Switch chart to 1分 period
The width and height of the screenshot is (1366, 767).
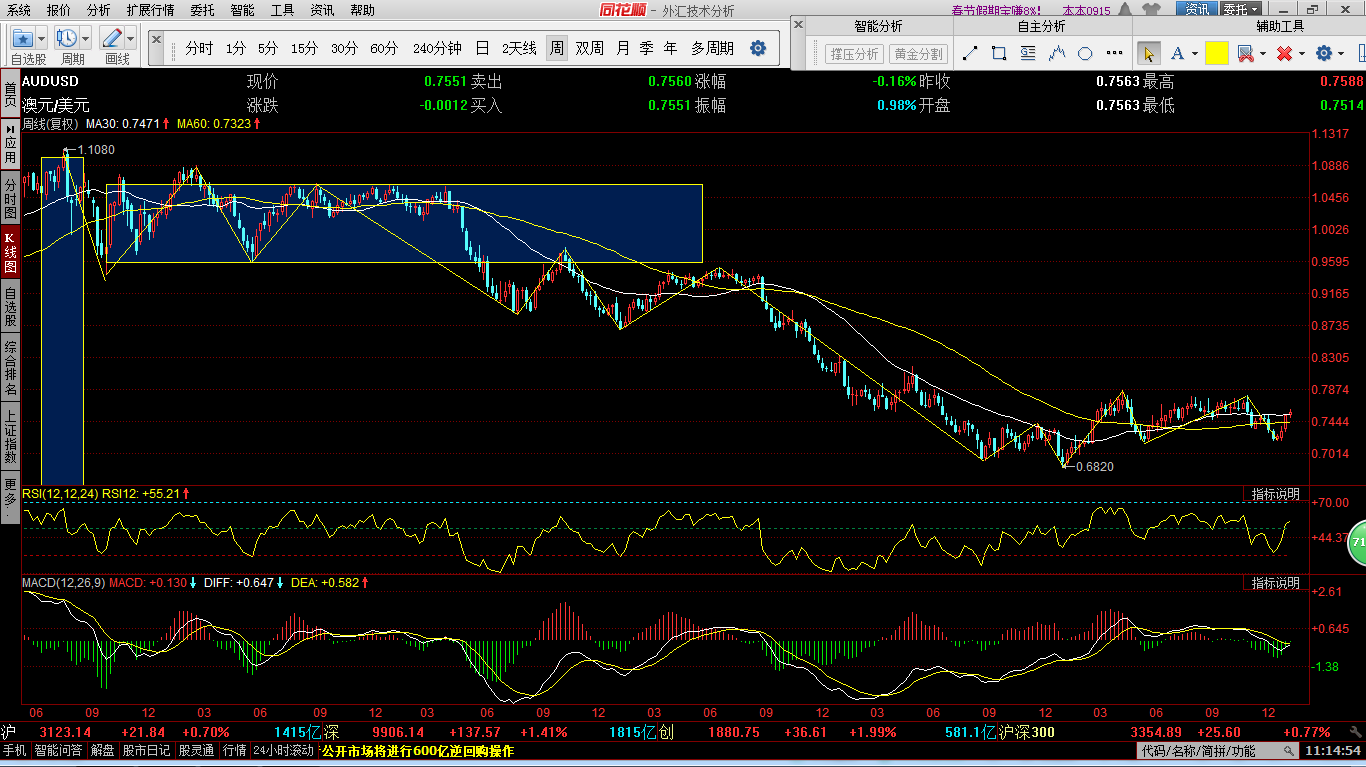click(x=235, y=48)
